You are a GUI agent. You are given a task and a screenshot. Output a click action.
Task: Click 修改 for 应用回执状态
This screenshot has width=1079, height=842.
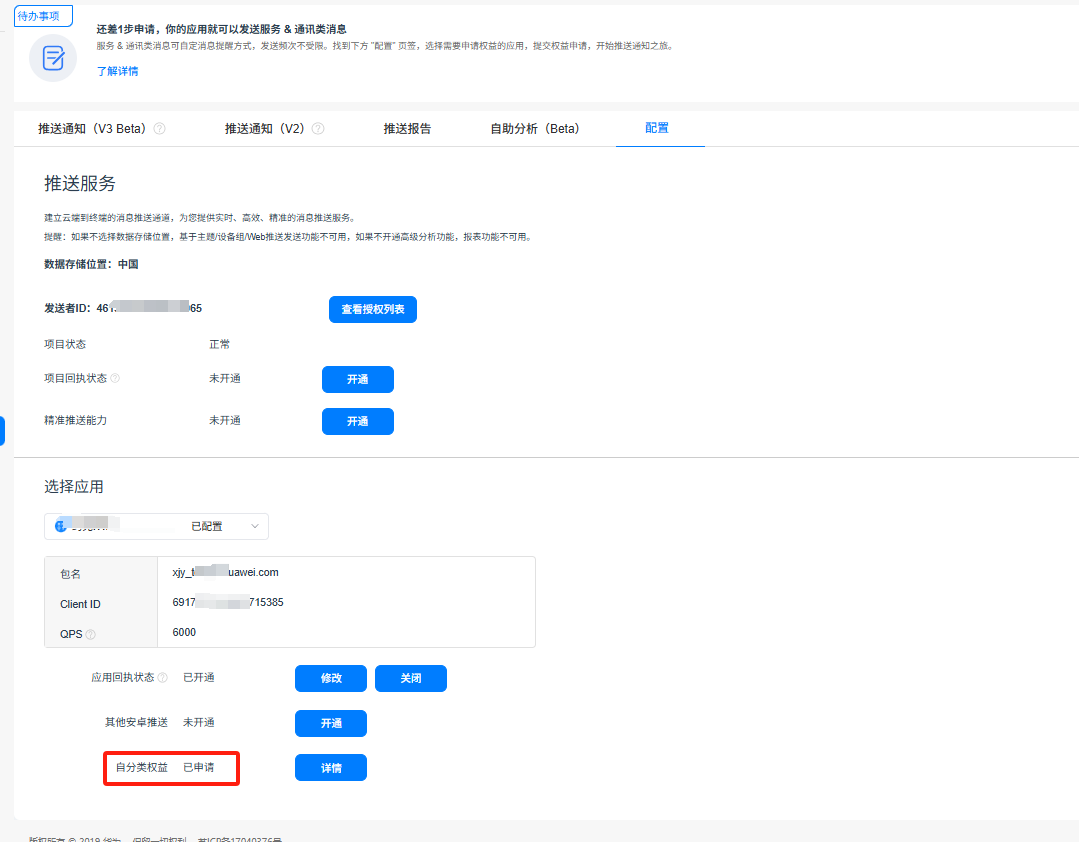click(330, 679)
